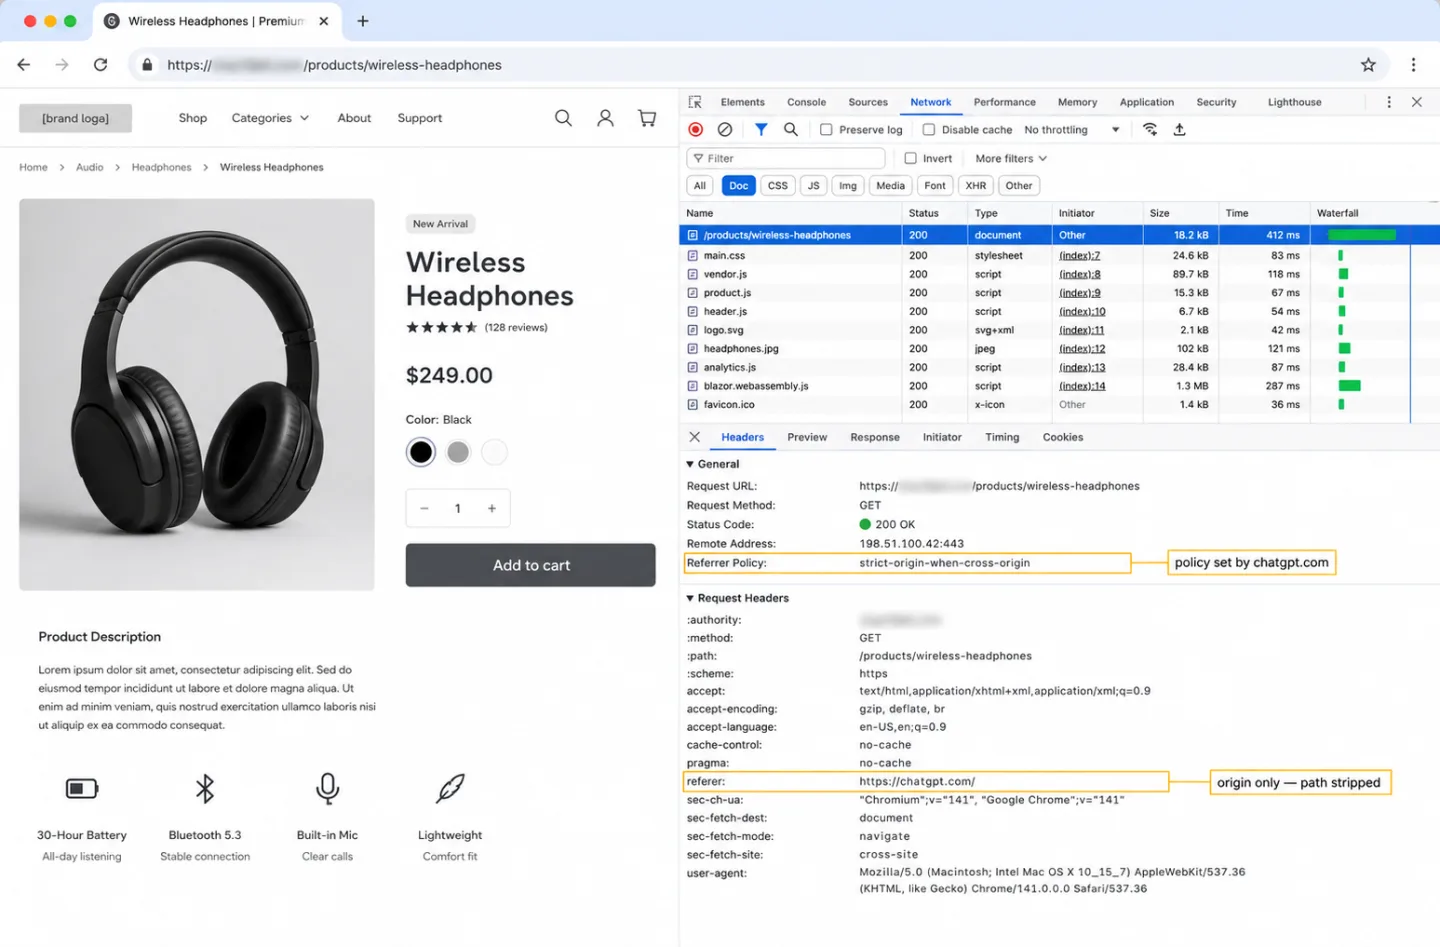Open the network search magnifier

point(791,129)
